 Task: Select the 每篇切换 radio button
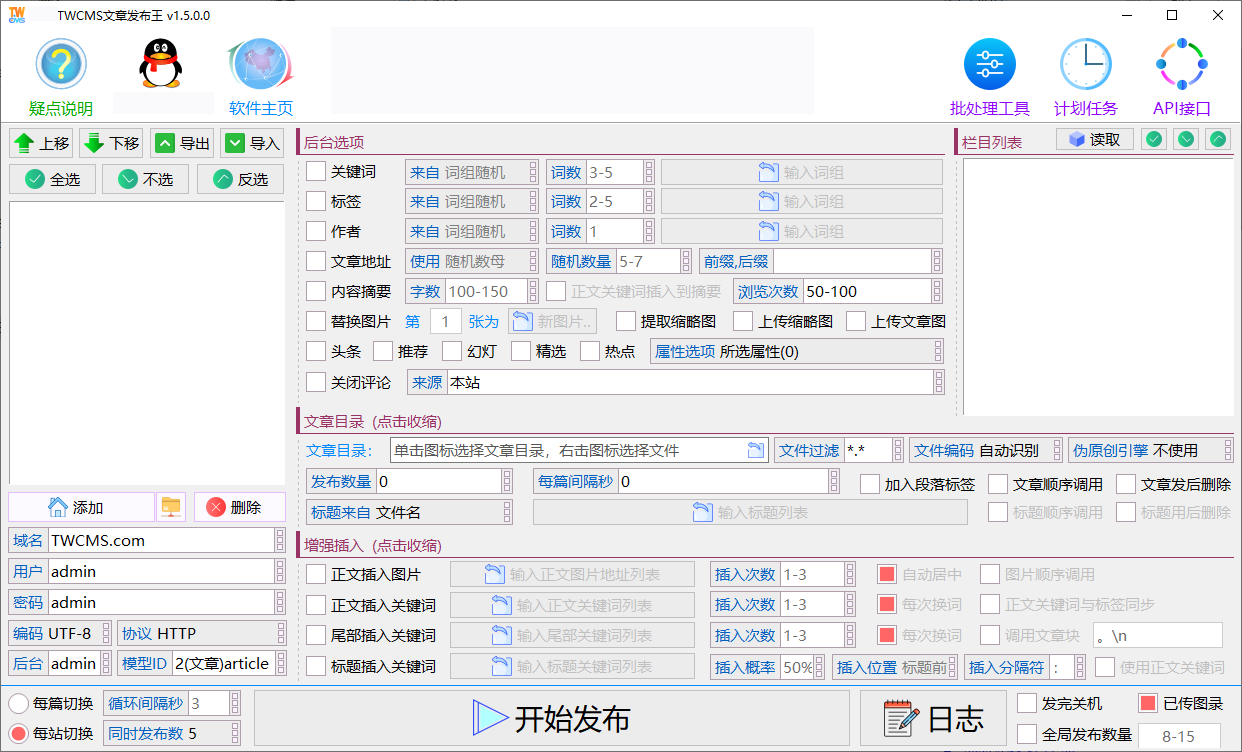(18, 703)
